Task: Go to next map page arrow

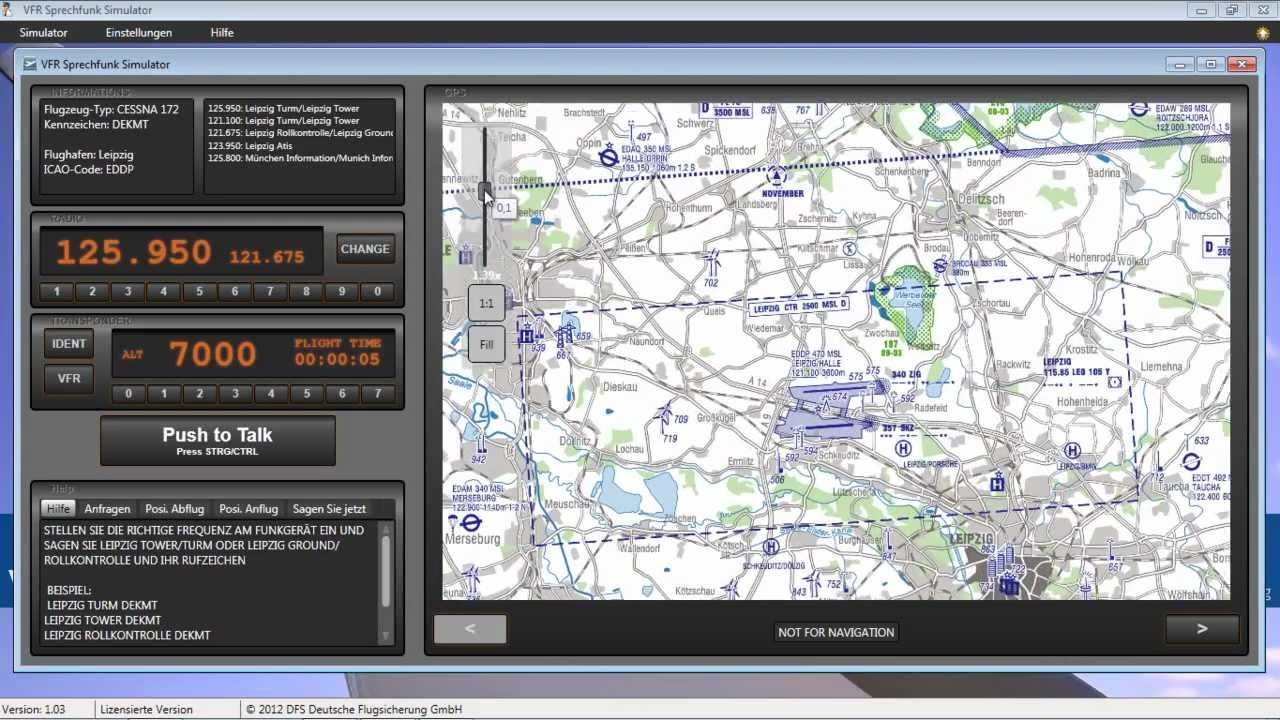Action: (x=1202, y=629)
